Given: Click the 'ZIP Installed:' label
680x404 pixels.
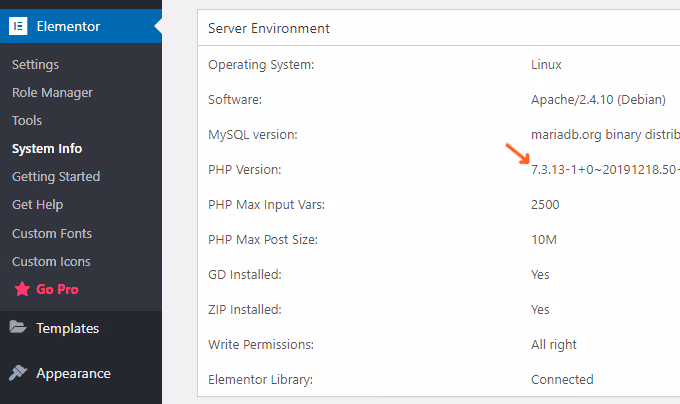Looking at the screenshot, I should click(x=245, y=310).
